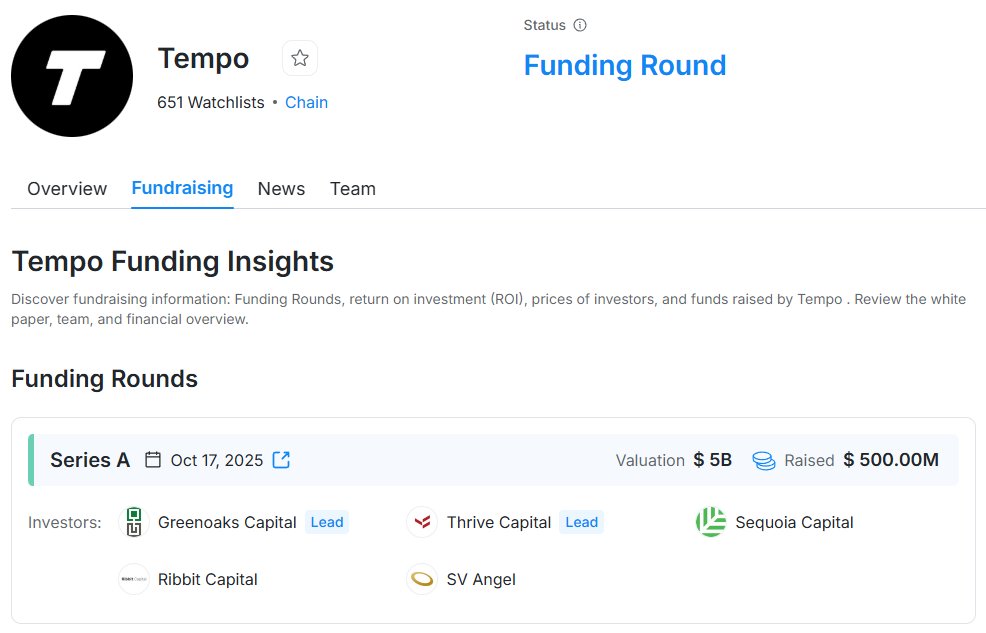Click the Investors: label
Viewport: 986px width, 633px height.
click(65, 522)
